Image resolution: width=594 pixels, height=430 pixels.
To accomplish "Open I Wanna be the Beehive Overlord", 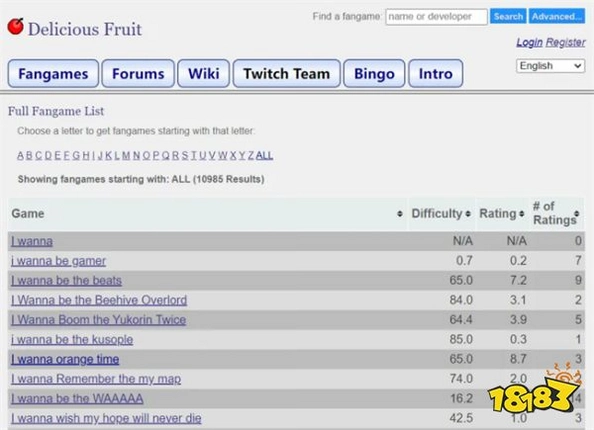I will [99, 300].
